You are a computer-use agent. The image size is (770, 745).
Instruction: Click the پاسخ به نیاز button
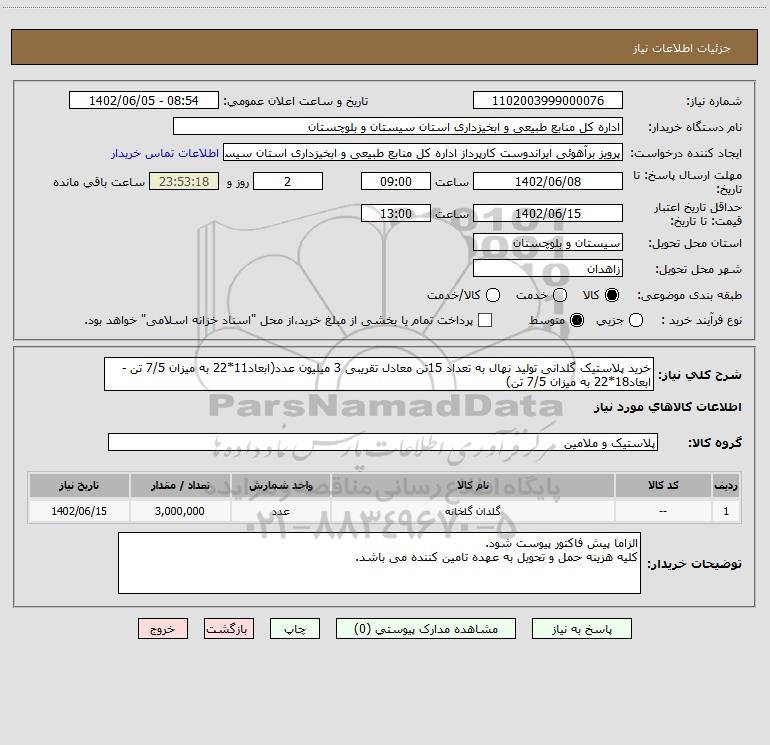point(581,629)
